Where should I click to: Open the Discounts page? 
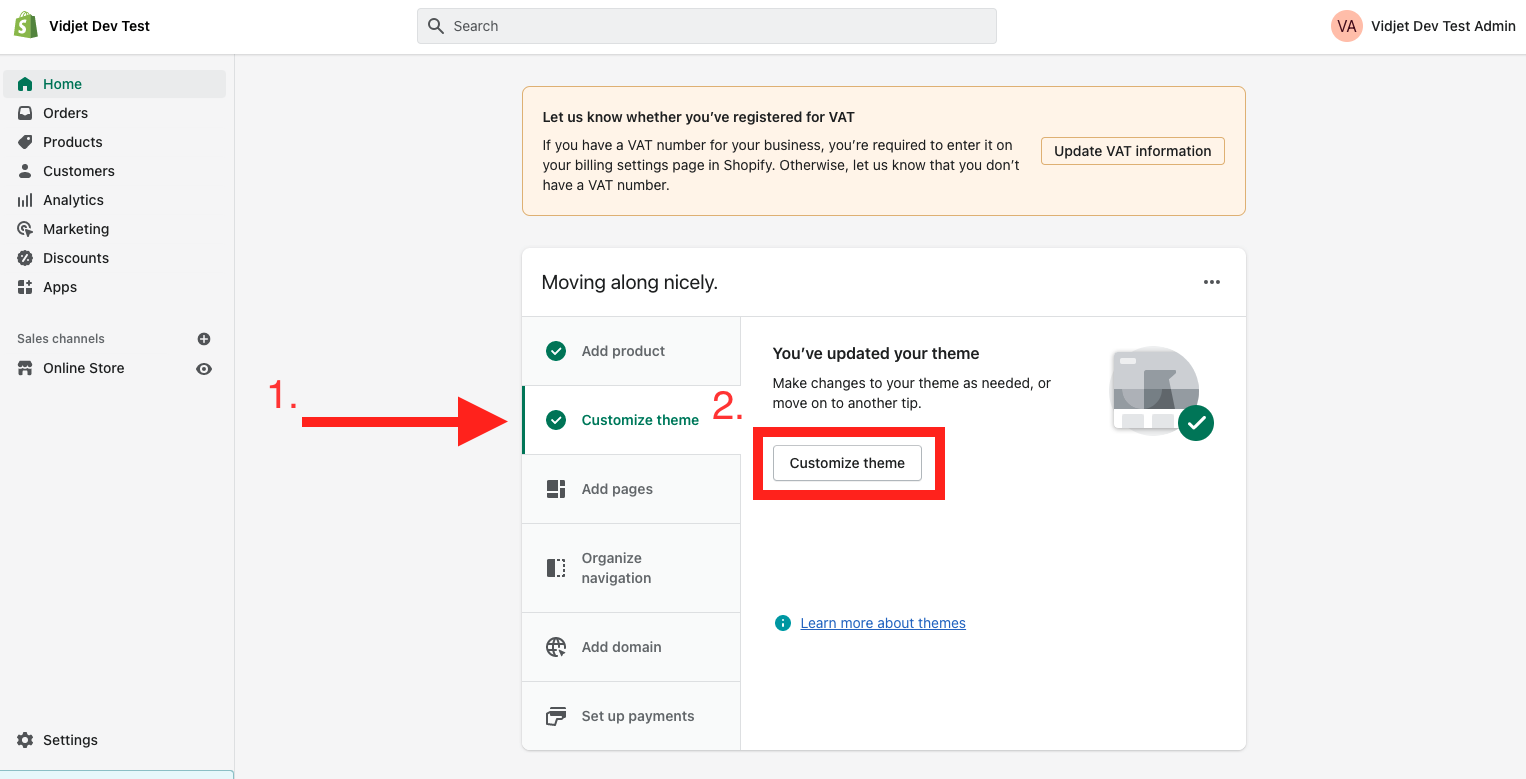click(115, 258)
